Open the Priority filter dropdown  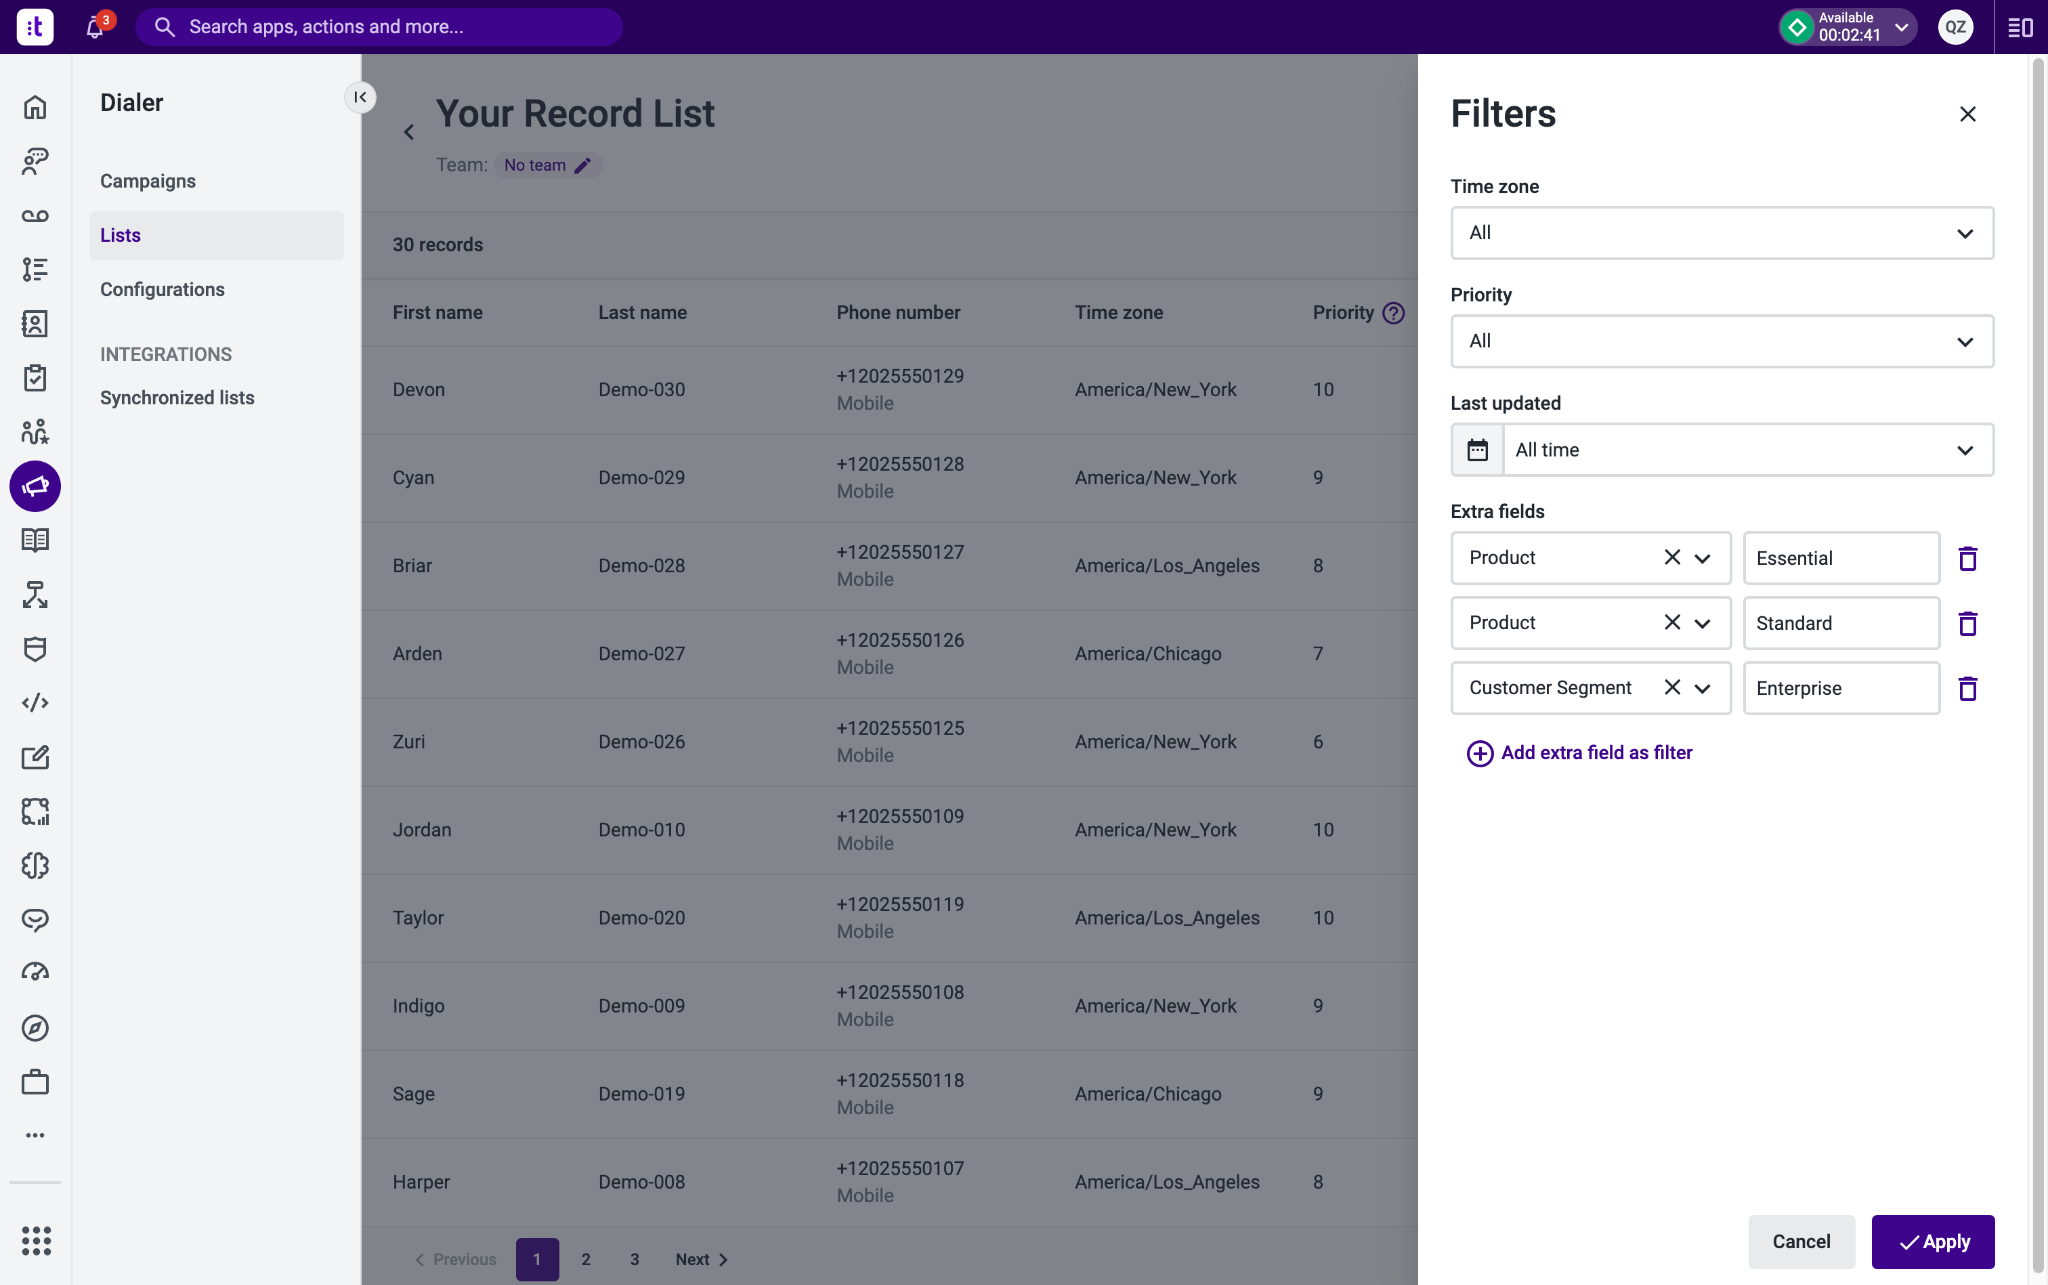click(x=1721, y=341)
